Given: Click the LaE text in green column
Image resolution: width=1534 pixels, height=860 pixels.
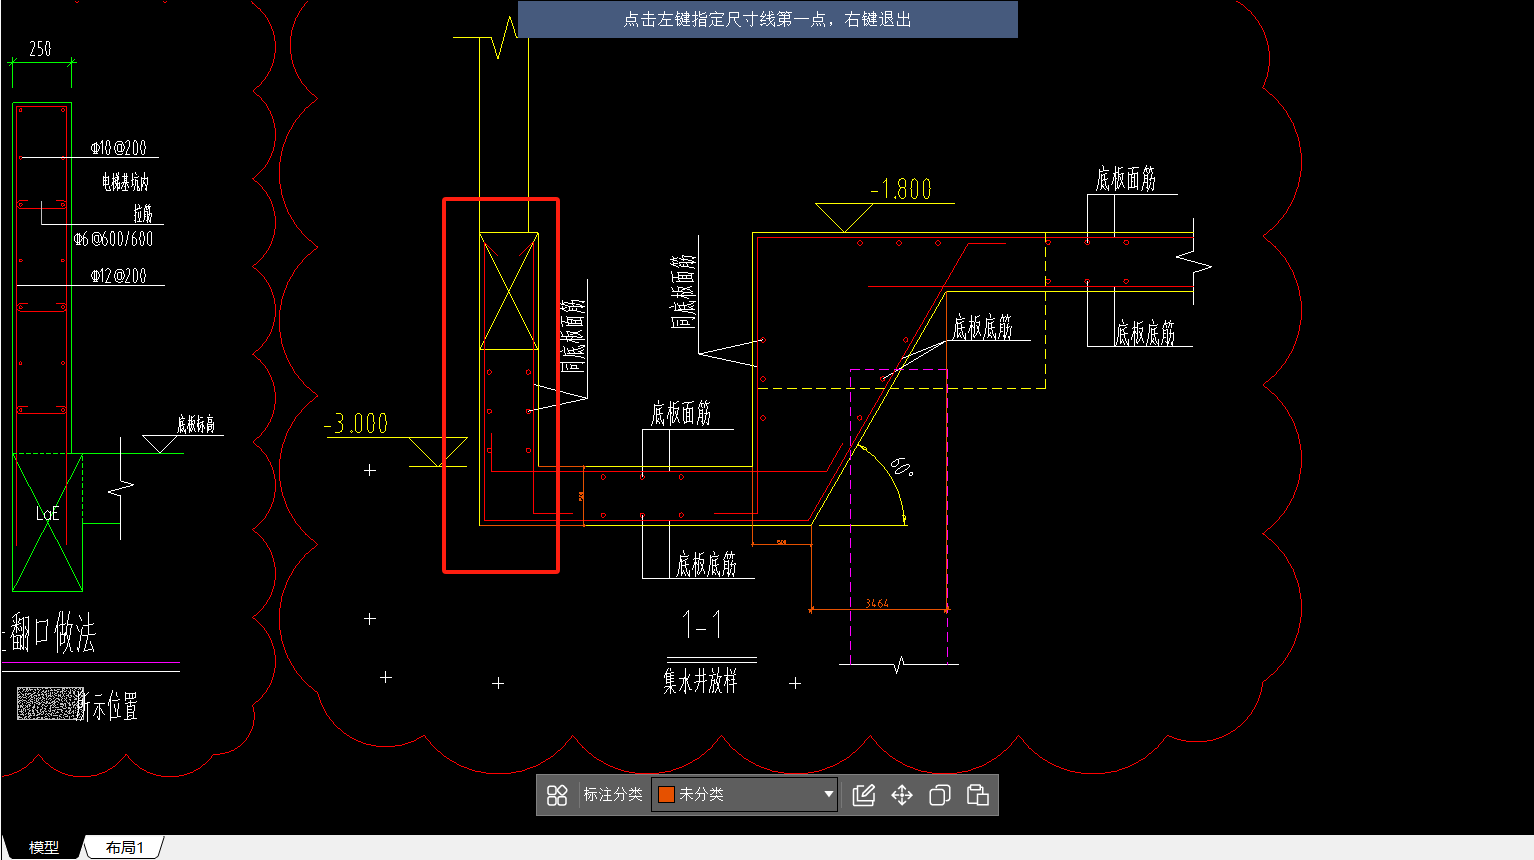Looking at the screenshot, I should point(47,514).
